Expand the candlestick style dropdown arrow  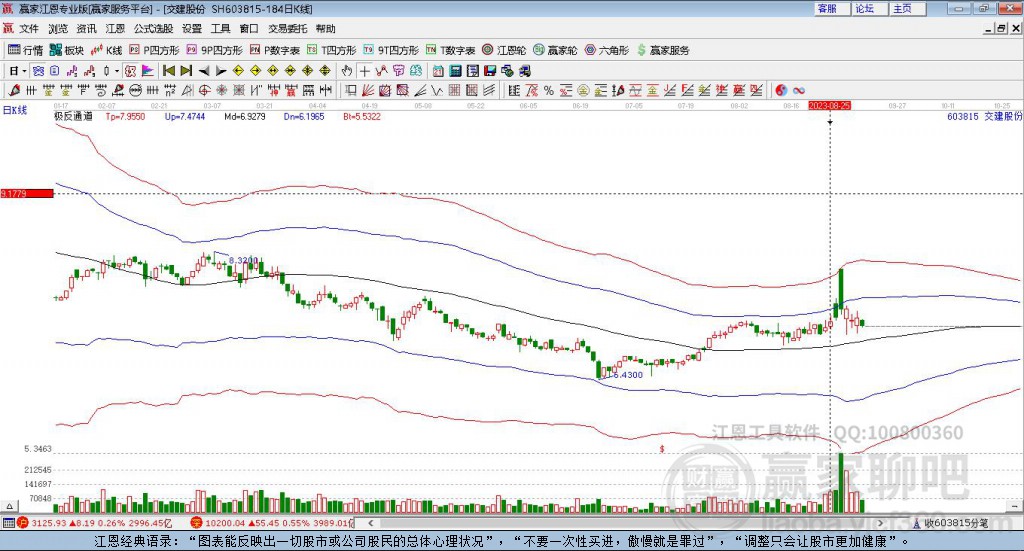click(x=117, y=71)
